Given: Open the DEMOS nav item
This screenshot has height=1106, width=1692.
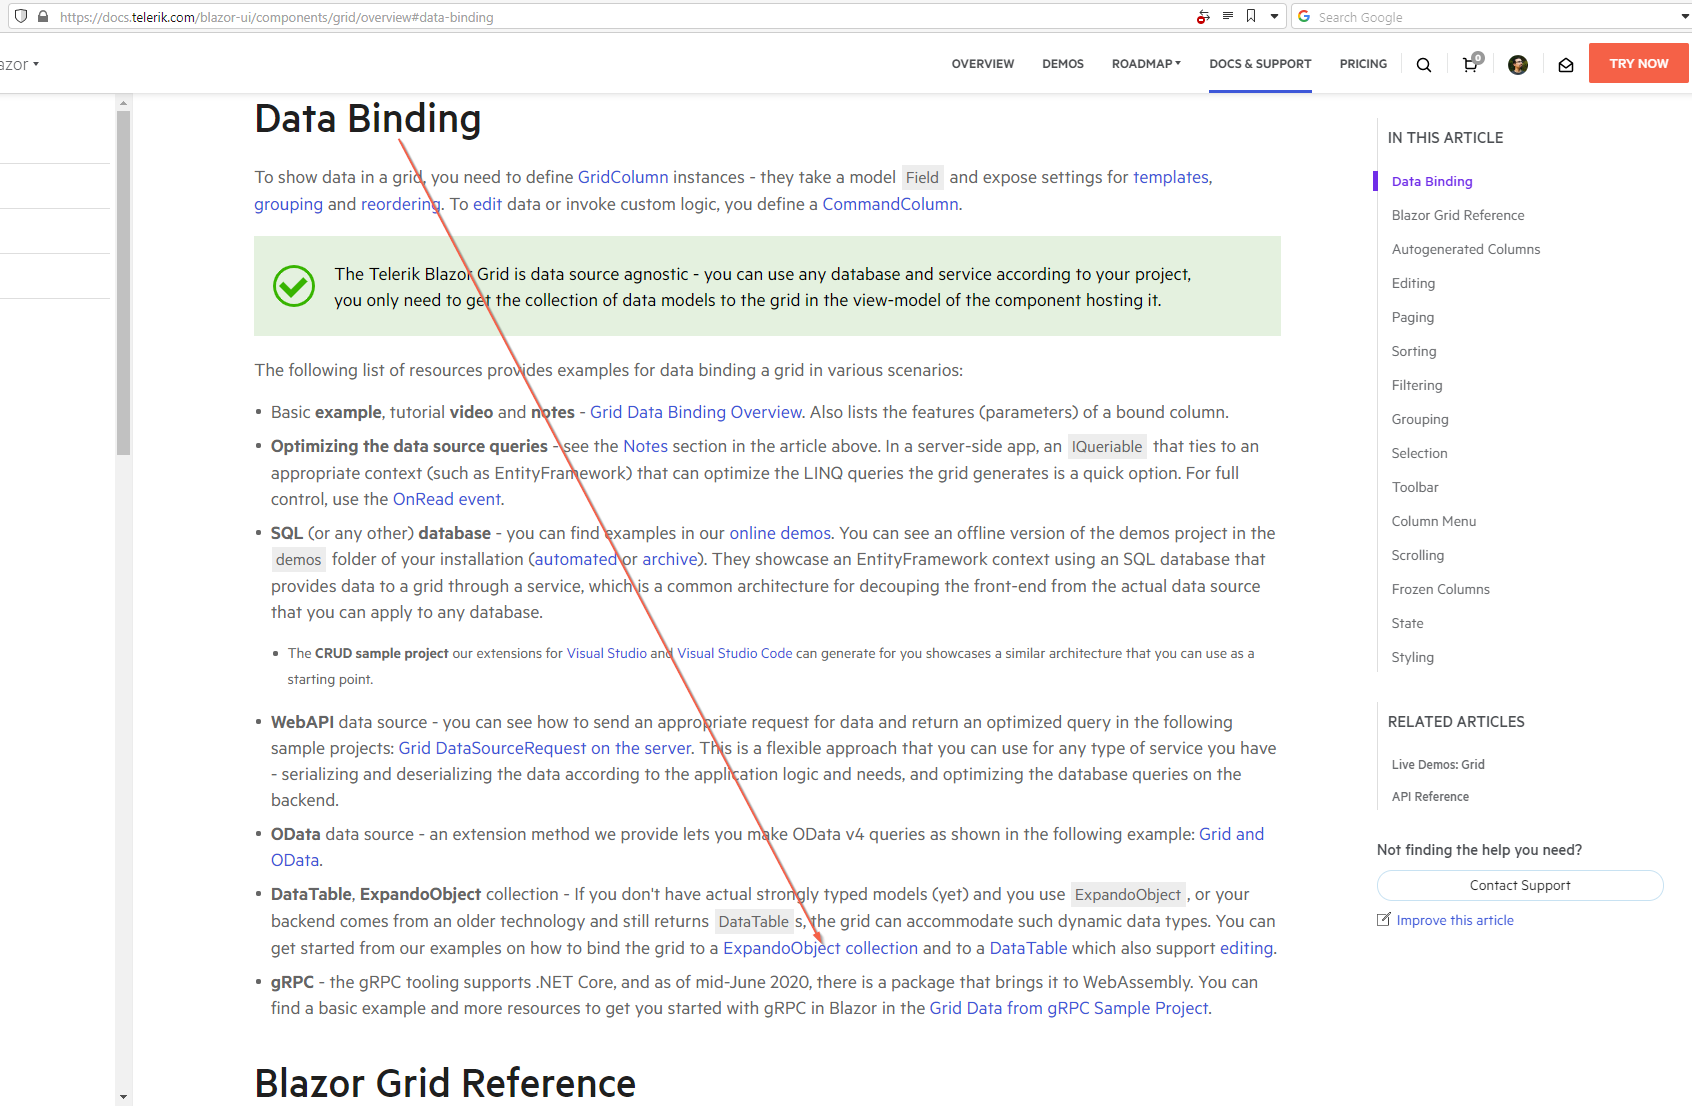Looking at the screenshot, I should tap(1063, 64).
